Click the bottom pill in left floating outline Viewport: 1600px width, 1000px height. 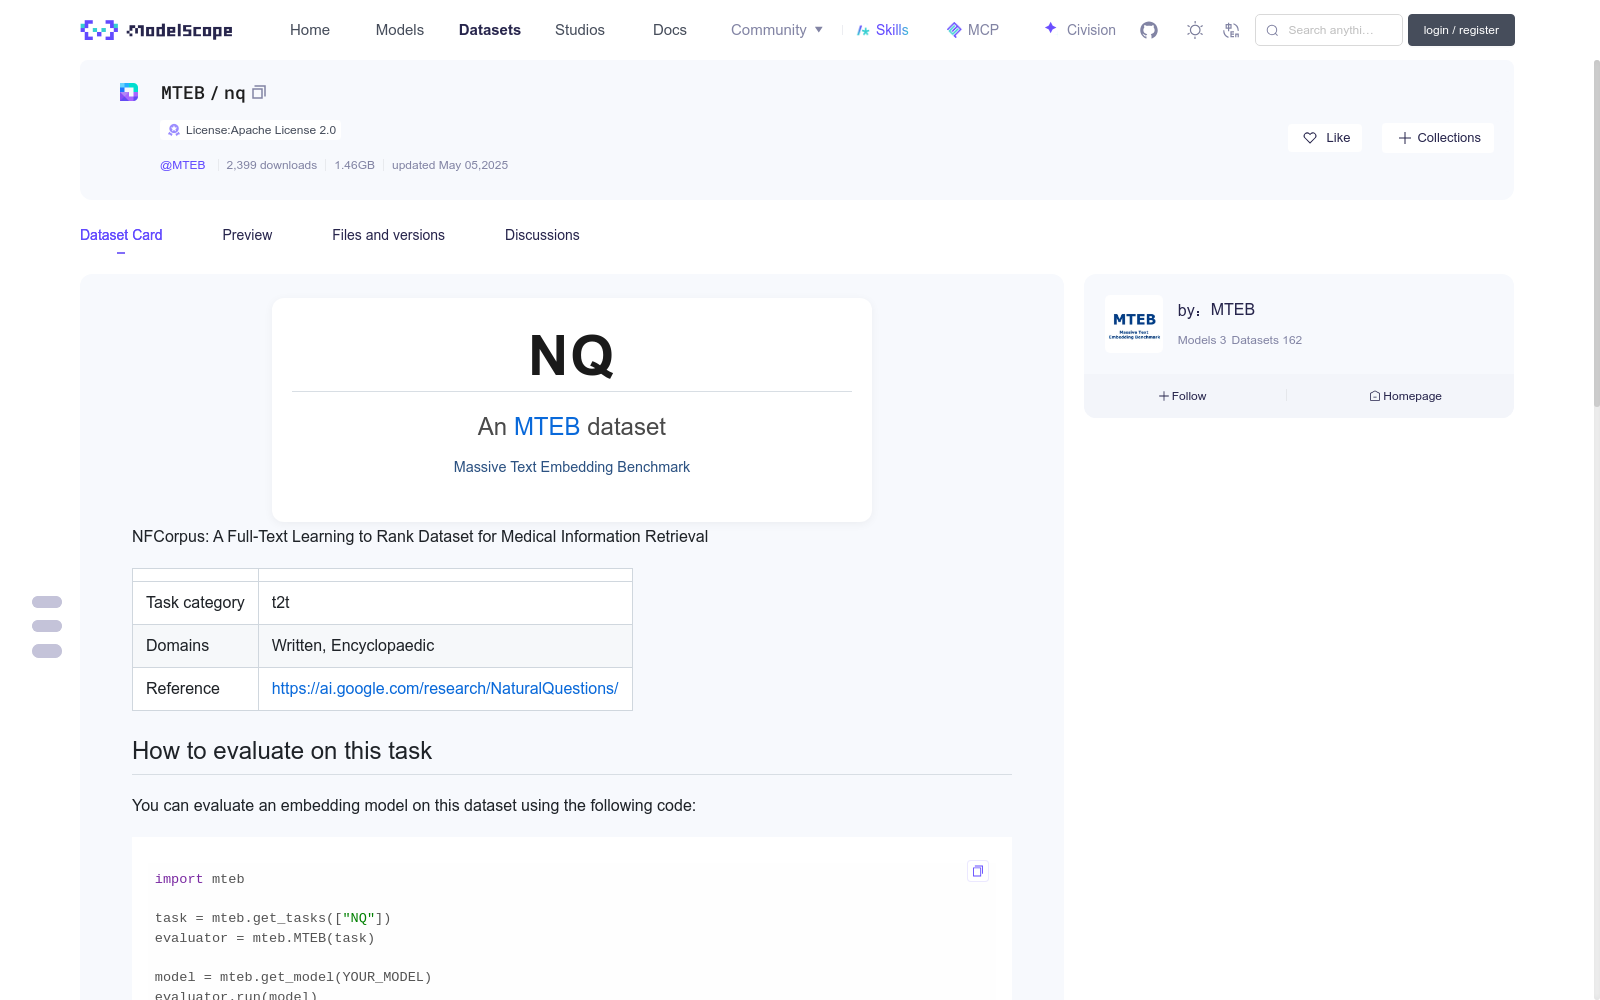pyautogui.click(x=47, y=651)
